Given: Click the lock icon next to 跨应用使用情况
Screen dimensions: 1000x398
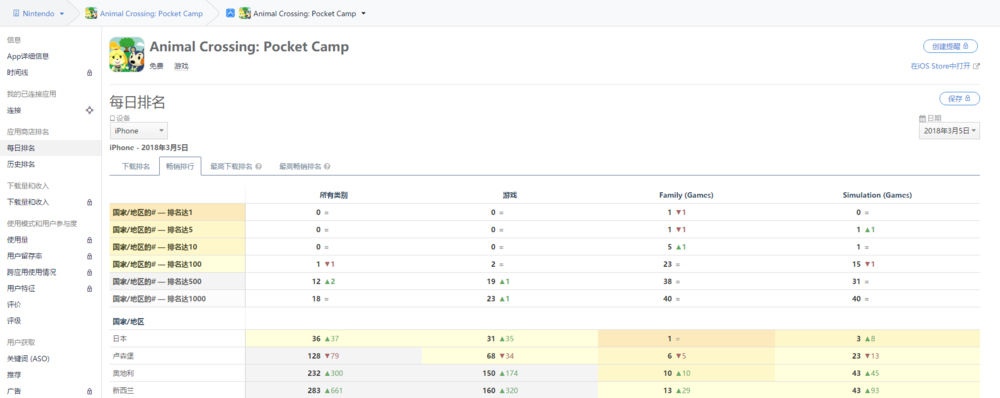Looking at the screenshot, I should 89,272.
